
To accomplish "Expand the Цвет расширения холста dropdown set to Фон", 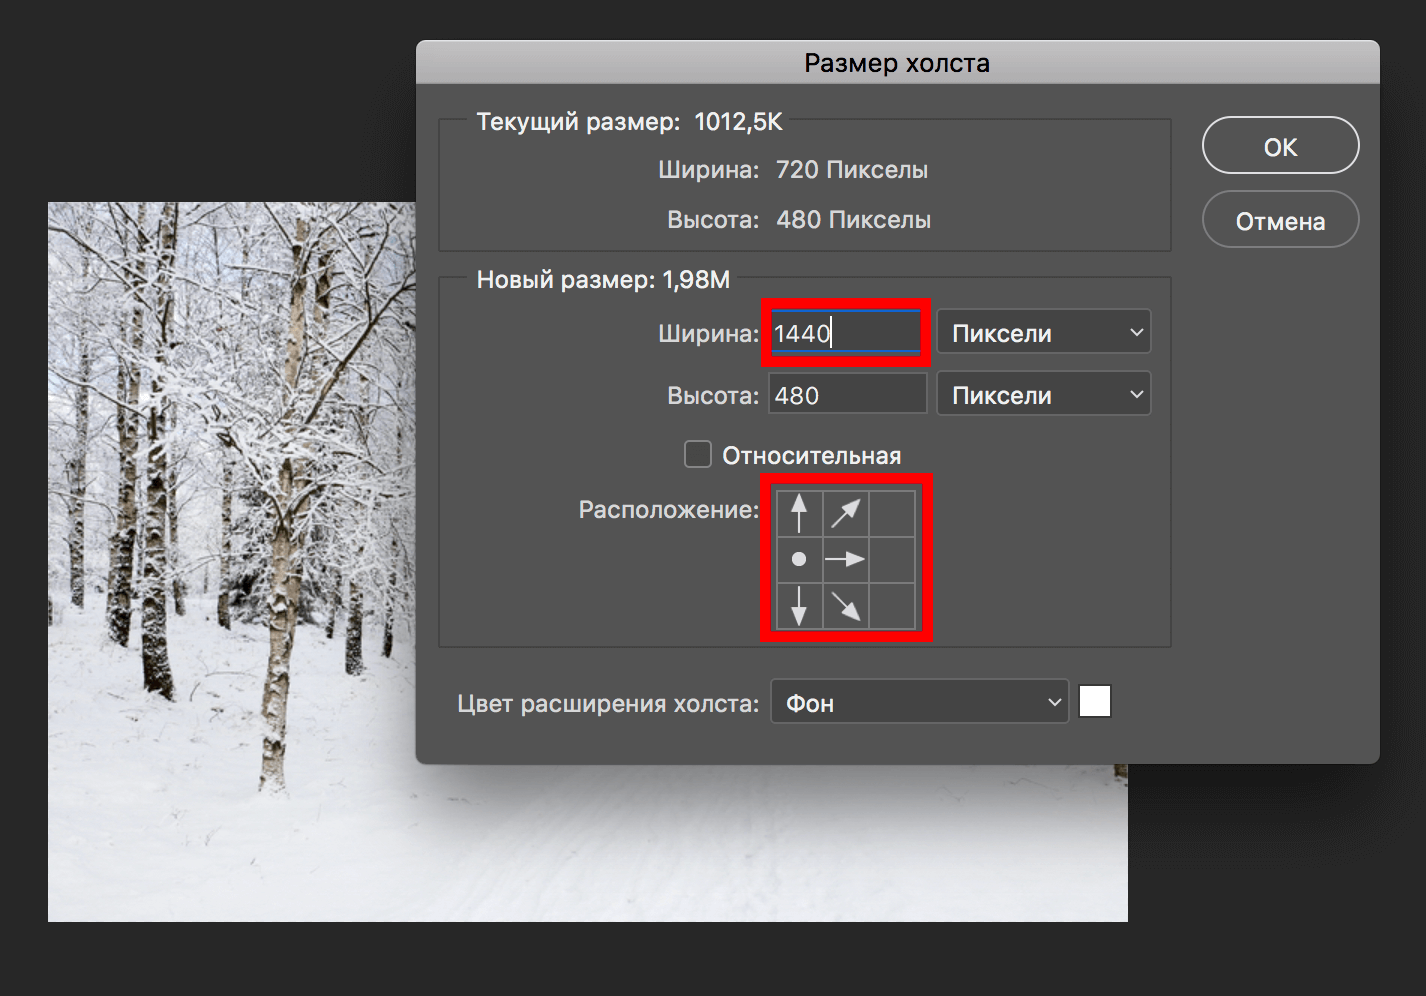I will pyautogui.click(x=919, y=703).
